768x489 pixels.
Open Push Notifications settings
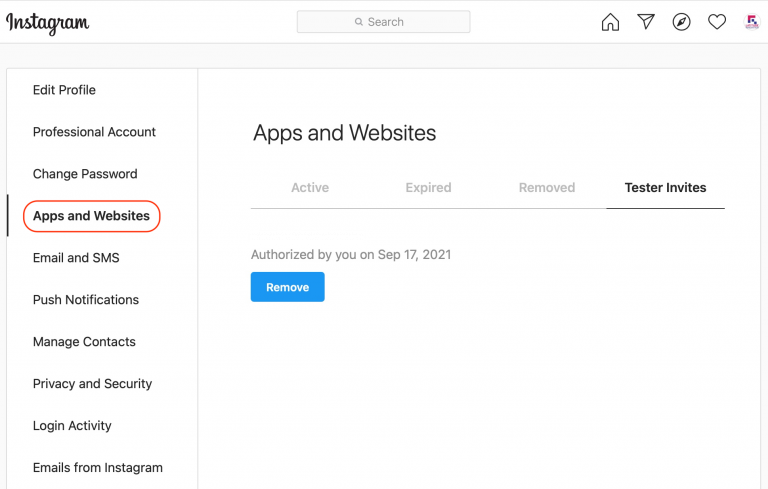click(x=86, y=300)
